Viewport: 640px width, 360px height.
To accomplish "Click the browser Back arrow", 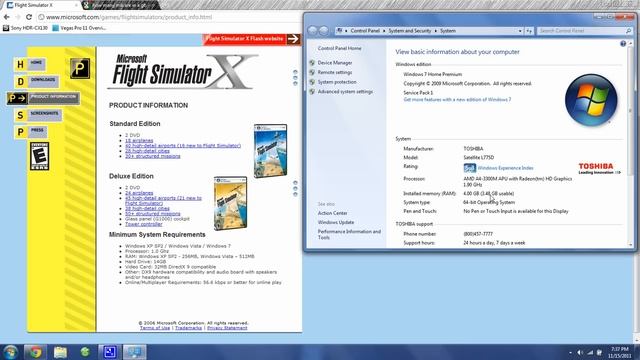I will coord(7,17).
